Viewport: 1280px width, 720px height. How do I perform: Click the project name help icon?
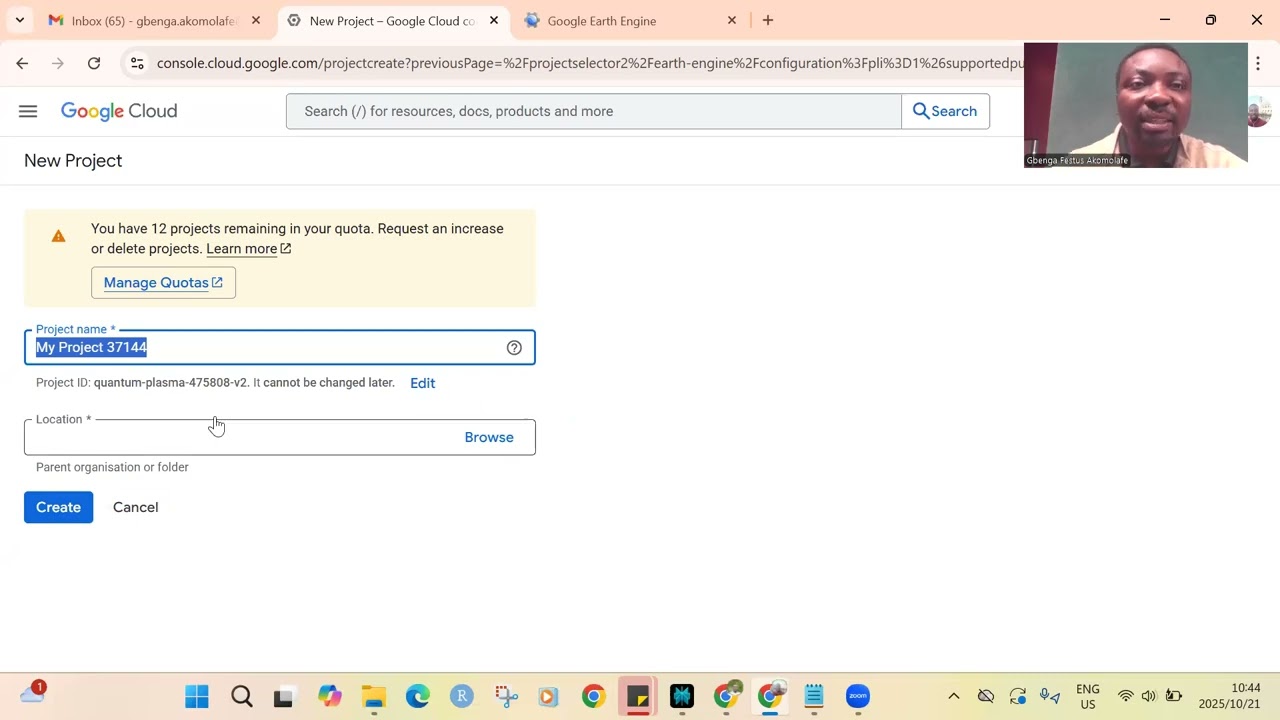tap(514, 347)
